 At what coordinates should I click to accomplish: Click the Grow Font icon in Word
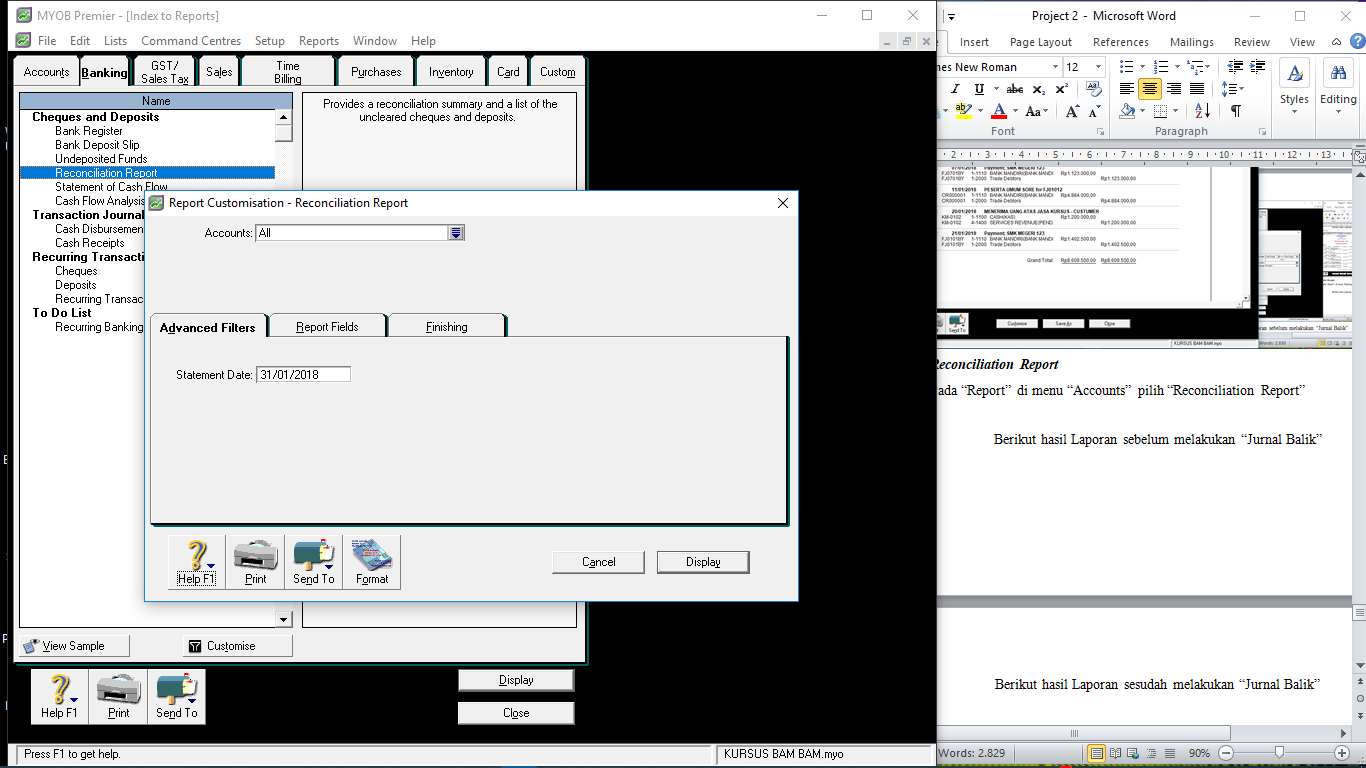click(1072, 111)
